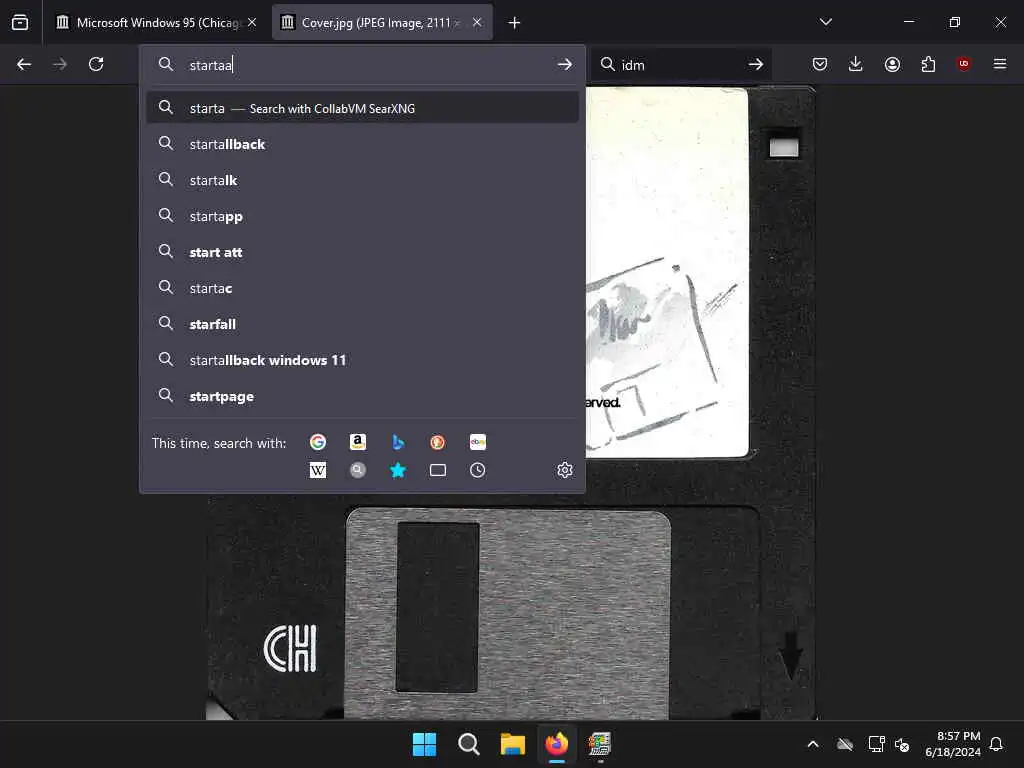The height and width of the screenshot is (768, 1024).
Task: Open the uBlock Origin extension icon
Action: [x=963, y=64]
